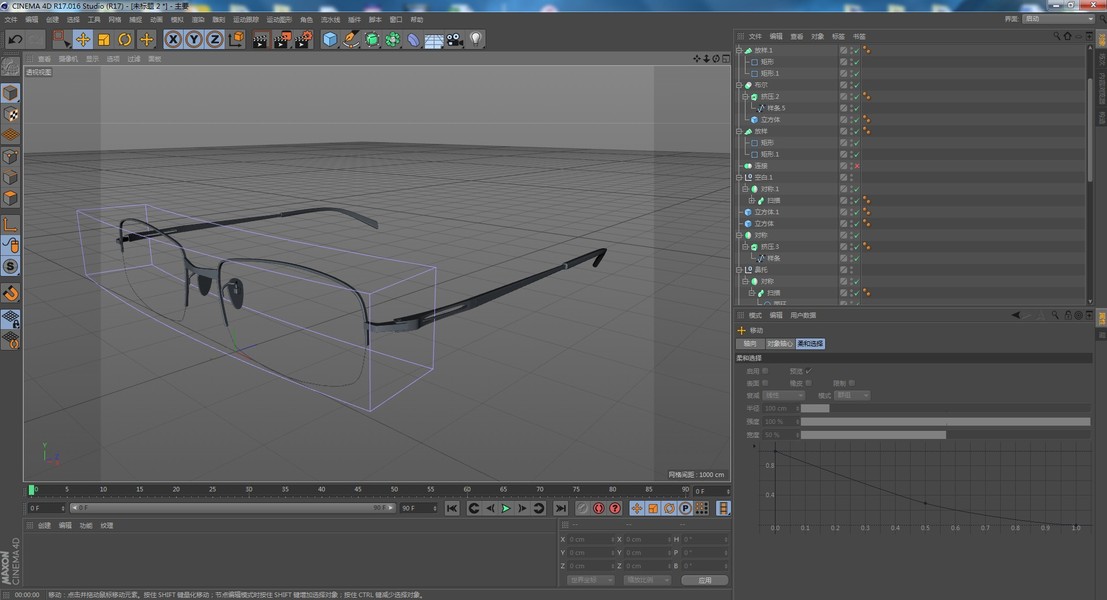Select the Scale tool icon
Image resolution: width=1107 pixels, height=600 pixels.
click(104, 40)
